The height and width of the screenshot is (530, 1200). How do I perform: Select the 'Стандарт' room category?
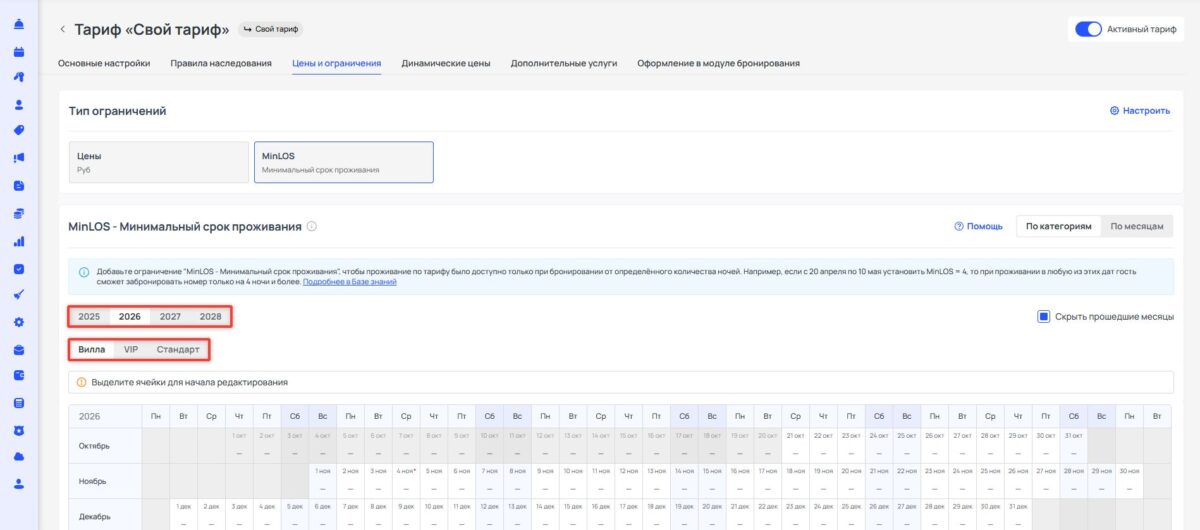[x=178, y=350]
